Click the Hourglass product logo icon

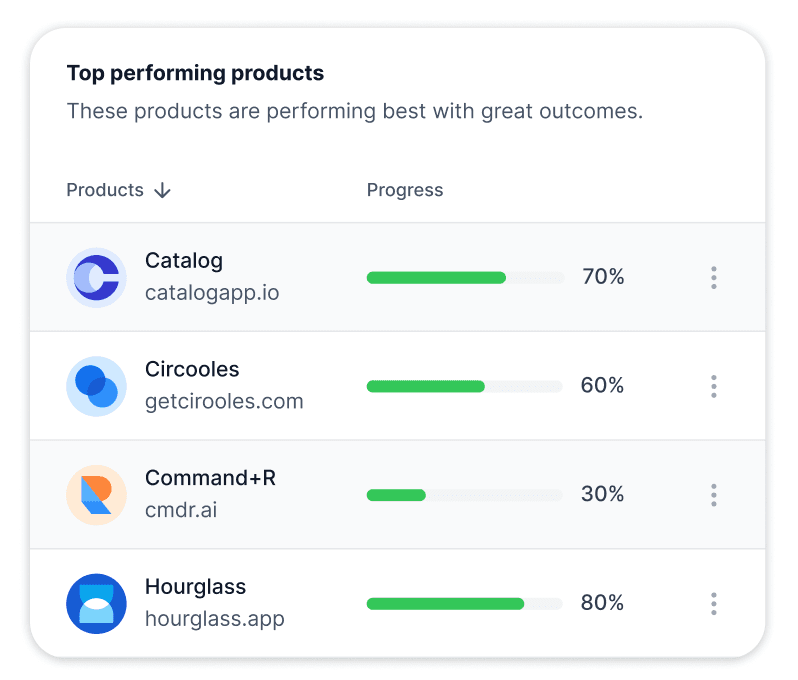pos(96,604)
